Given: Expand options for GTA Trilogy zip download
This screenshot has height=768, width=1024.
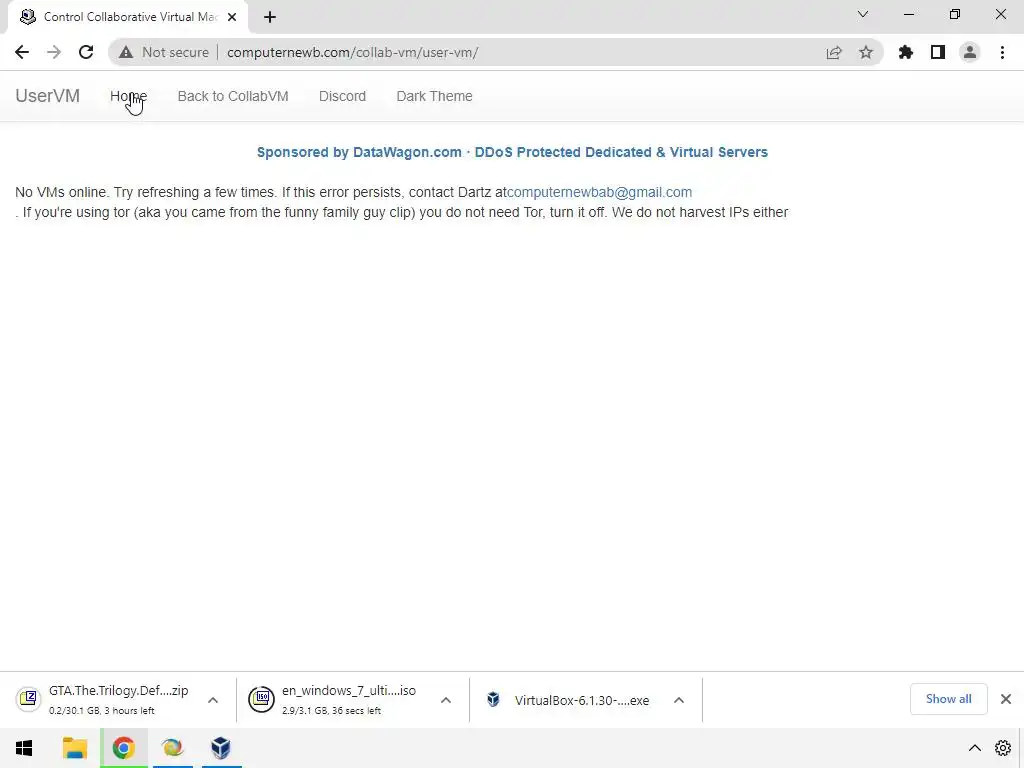Looking at the screenshot, I should (x=213, y=700).
